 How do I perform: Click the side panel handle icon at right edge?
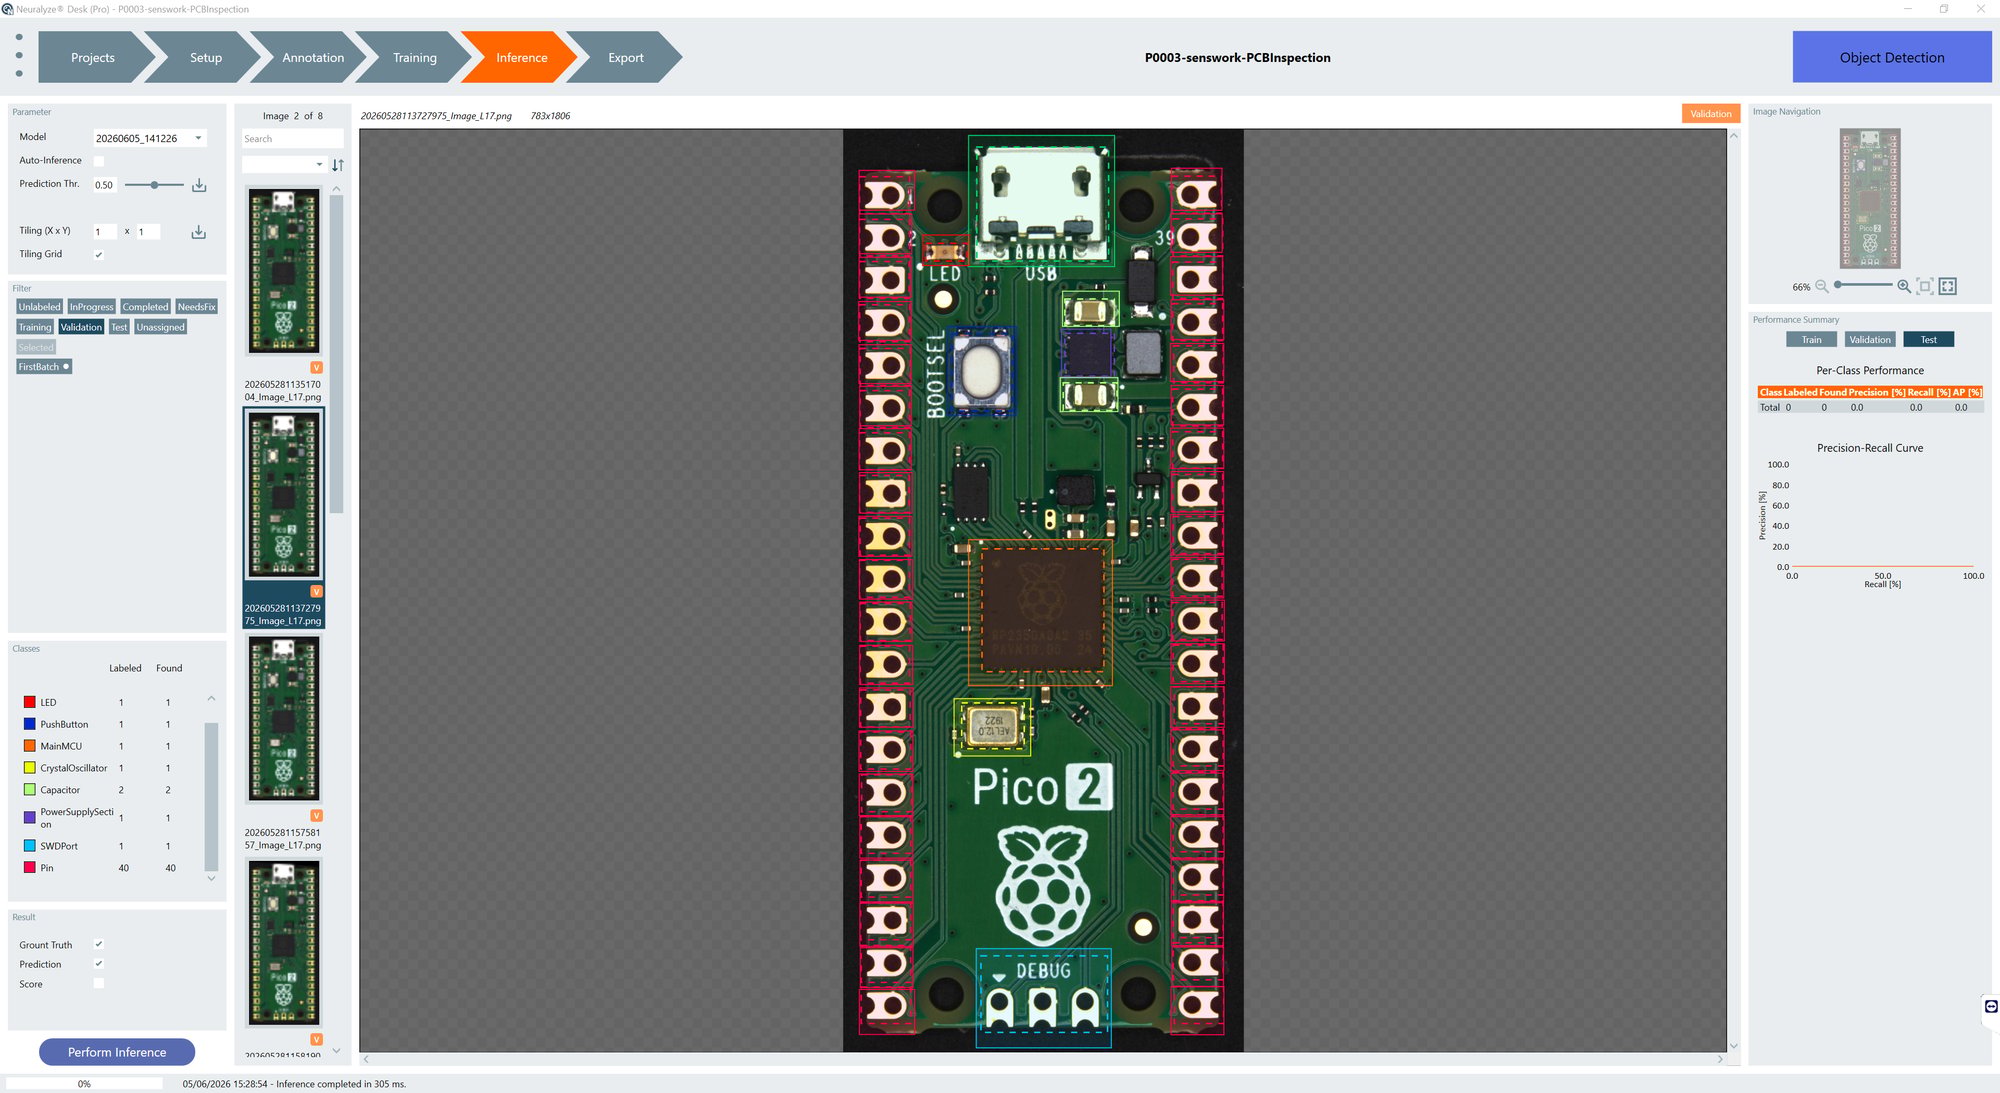1991,1007
